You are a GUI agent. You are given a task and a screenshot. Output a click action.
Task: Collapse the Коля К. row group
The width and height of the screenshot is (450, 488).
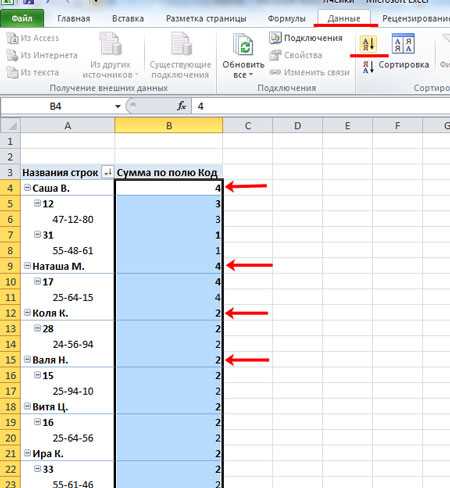point(27,312)
